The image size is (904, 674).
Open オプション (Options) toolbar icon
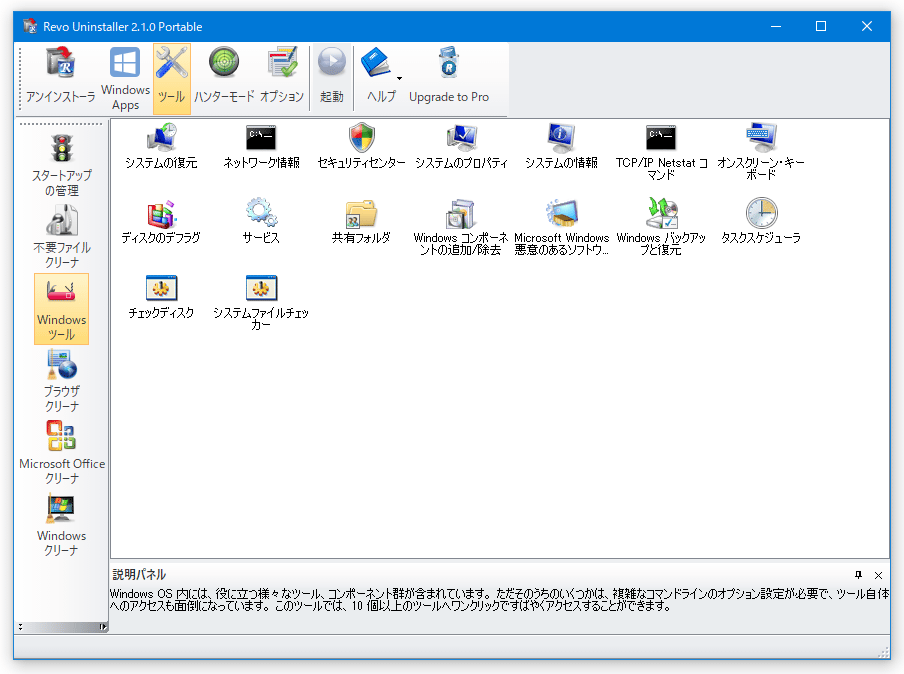(281, 76)
